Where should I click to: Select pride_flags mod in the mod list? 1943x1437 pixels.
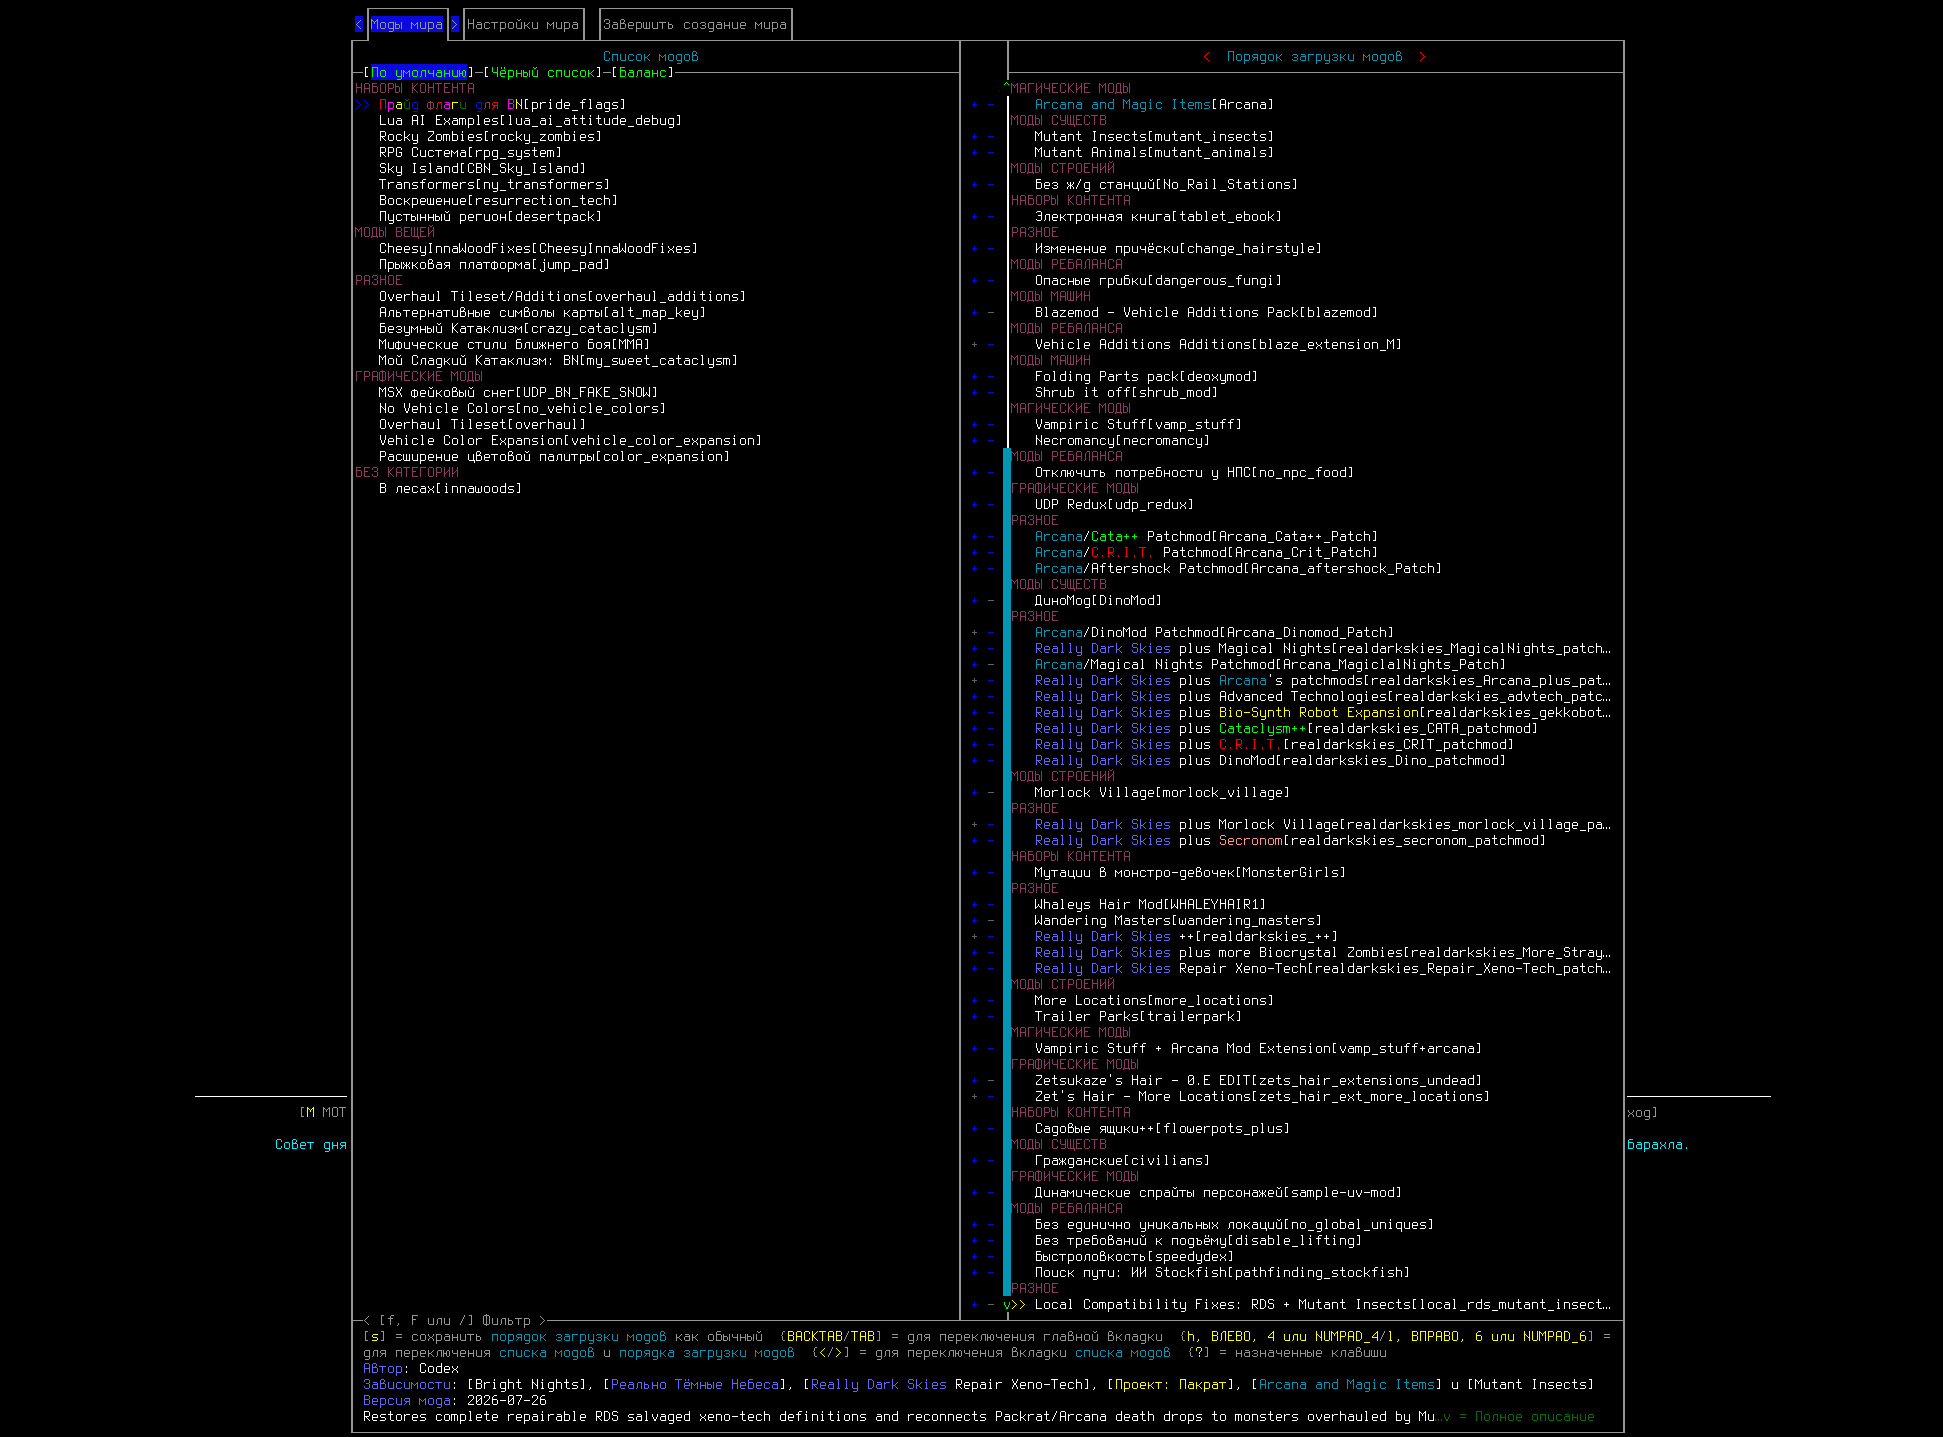[503, 105]
